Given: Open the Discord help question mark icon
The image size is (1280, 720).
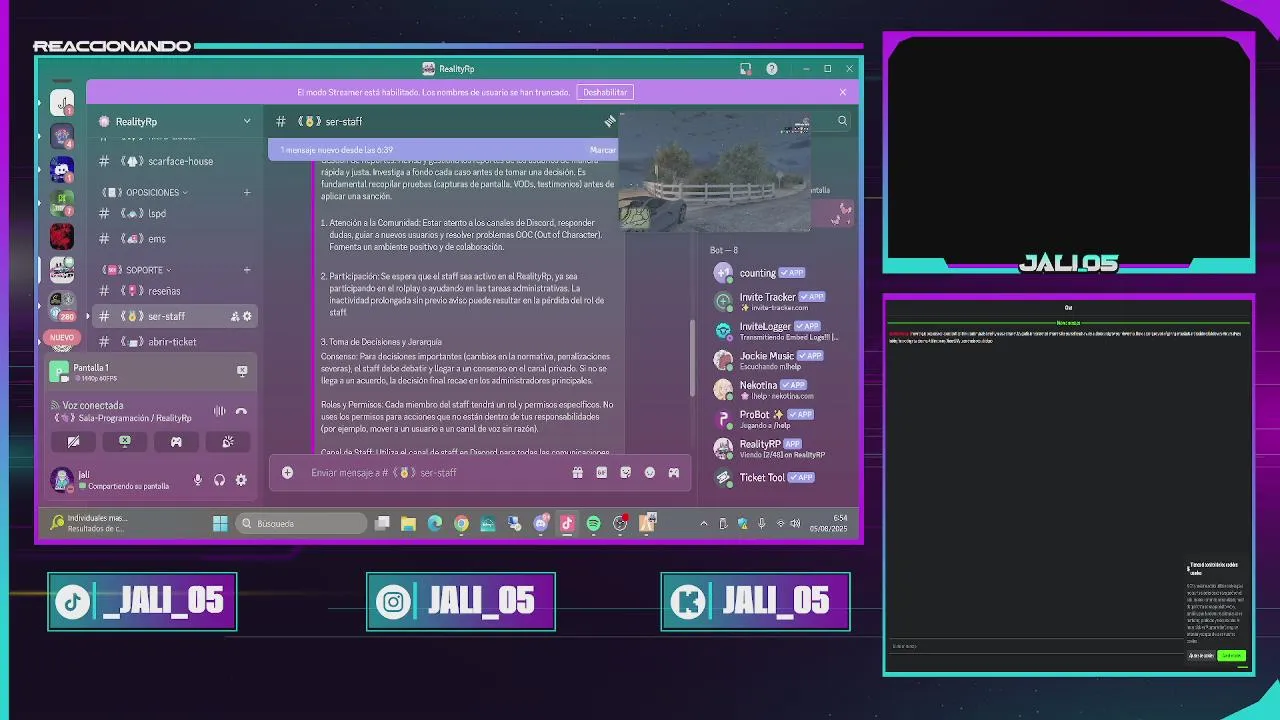Looking at the screenshot, I should 771,69.
